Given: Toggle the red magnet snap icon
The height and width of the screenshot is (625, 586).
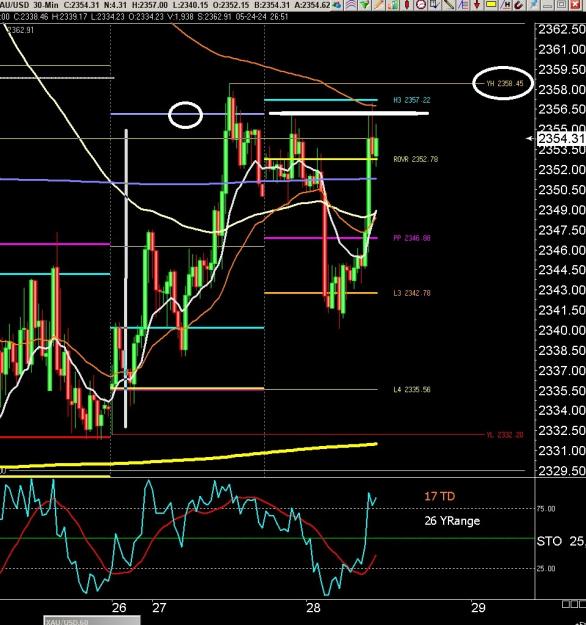Looking at the screenshot, I should click(518, 5).
